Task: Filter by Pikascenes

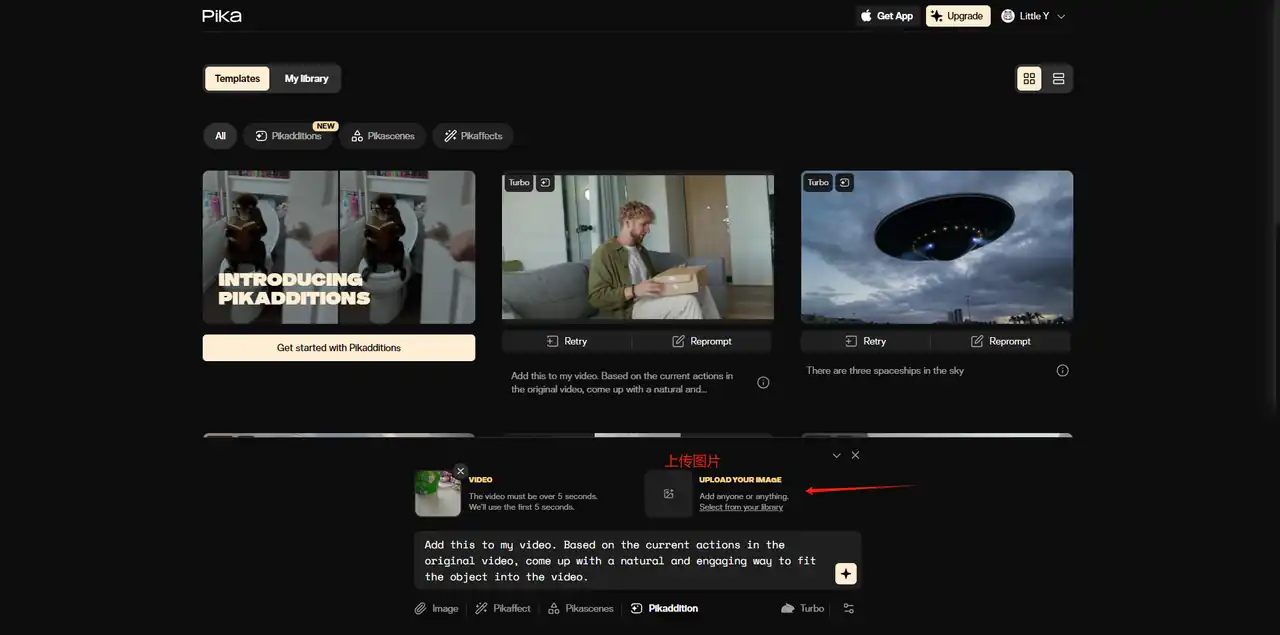Action: [x=383, y=136]
